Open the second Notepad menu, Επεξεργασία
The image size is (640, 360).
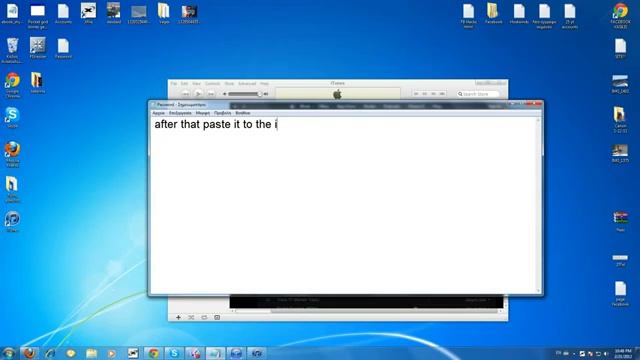[x=180, y=113]
